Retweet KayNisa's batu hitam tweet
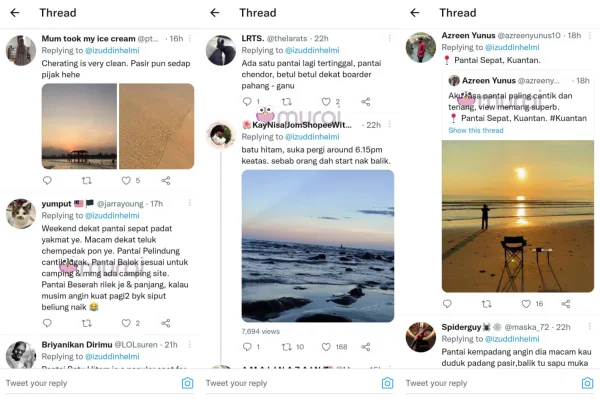 287,347
